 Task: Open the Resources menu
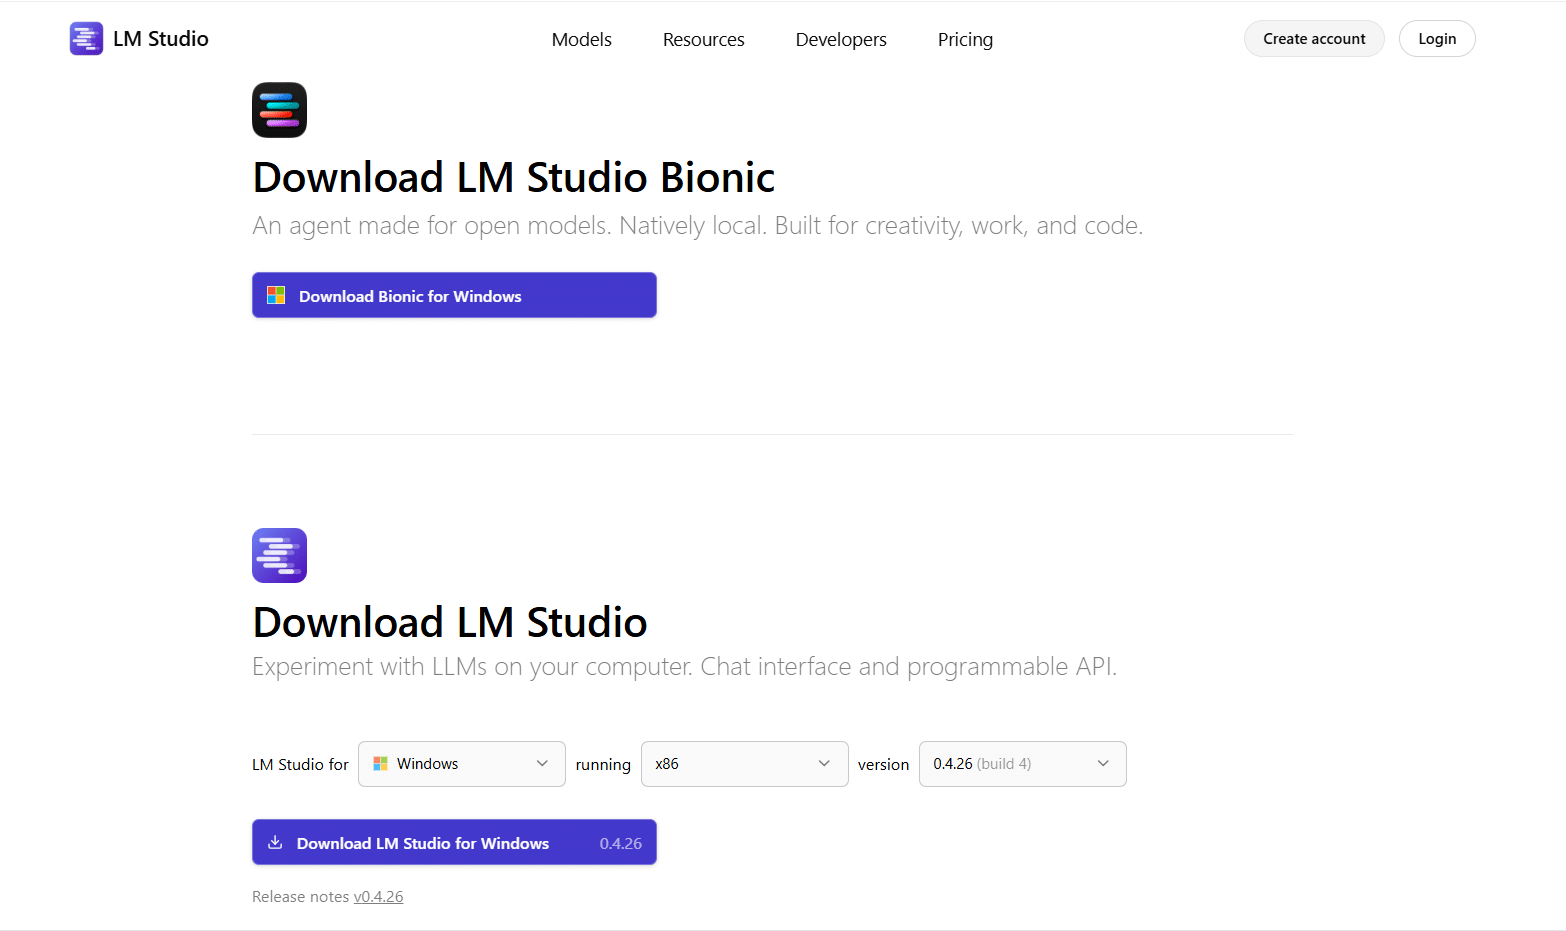coord(703,39)
